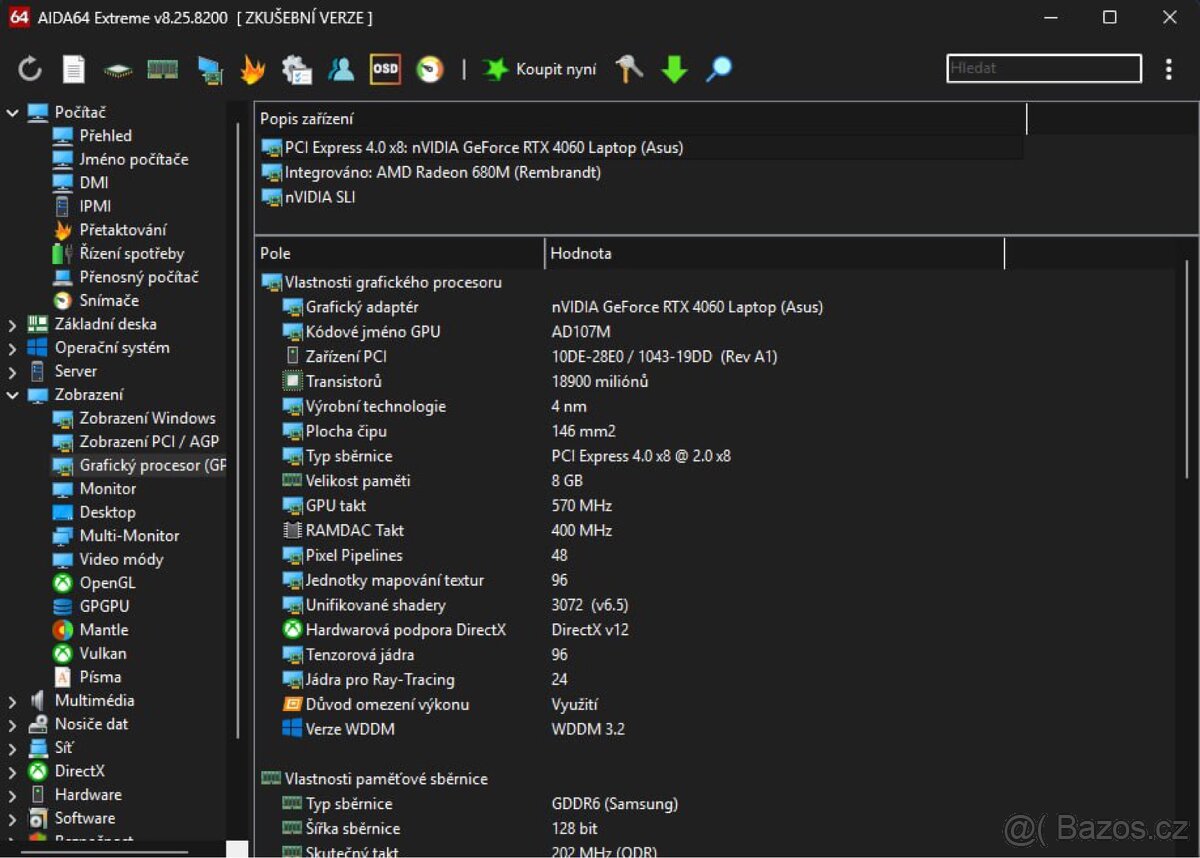Click the magnifier search icon

click(719, 69)
